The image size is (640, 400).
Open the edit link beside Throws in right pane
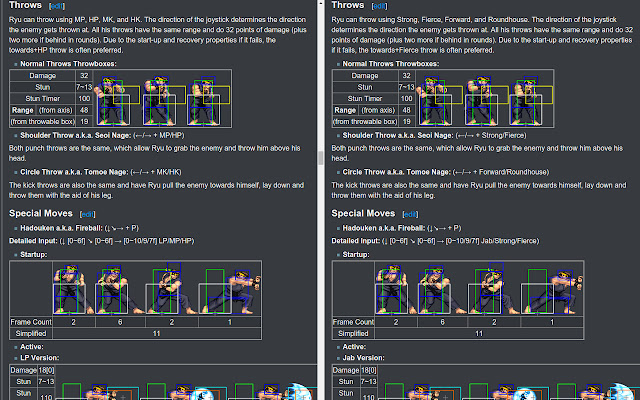pyautogui.click(x=379, y=6)
